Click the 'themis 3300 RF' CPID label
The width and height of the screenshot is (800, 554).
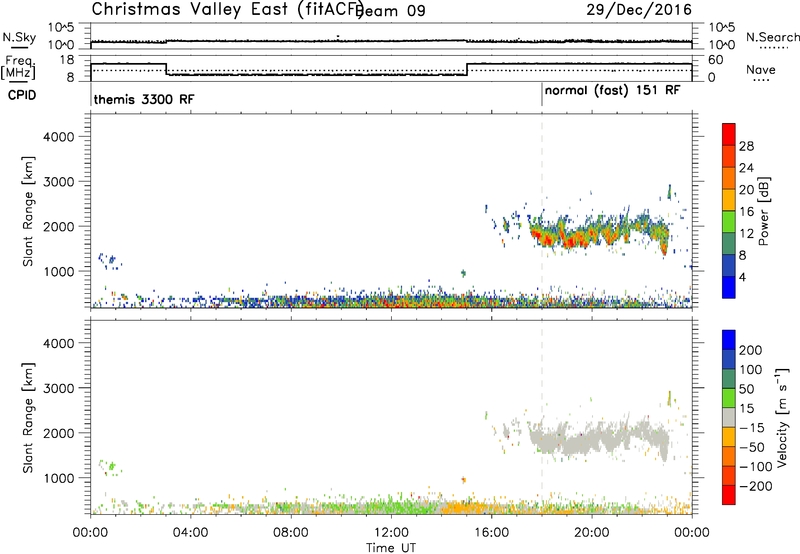(144, 99)
